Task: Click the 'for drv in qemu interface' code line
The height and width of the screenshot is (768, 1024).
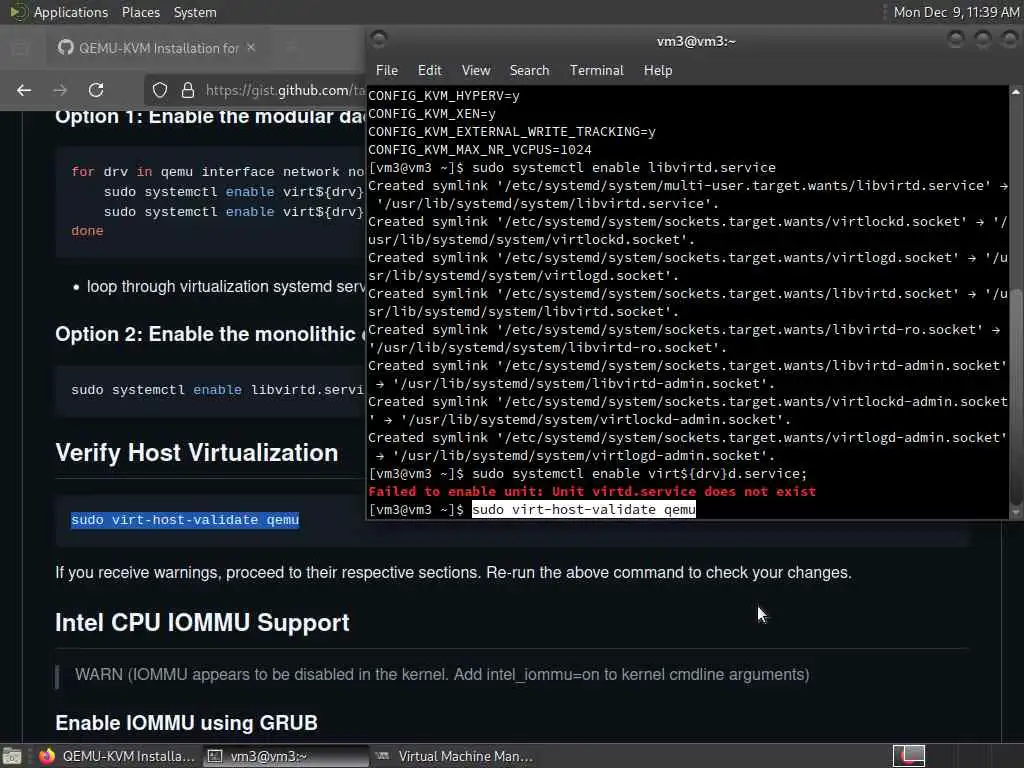Action: point(217,172)
